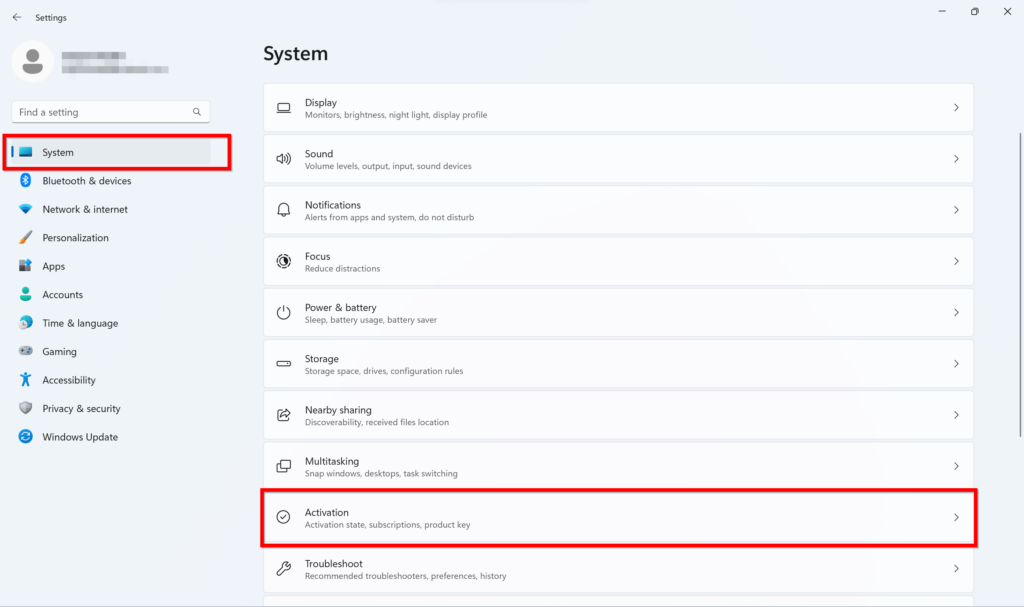This screenshot has width=1024, height=607.
Task: Expand the Activation chevron arrow
Action: 956,517
